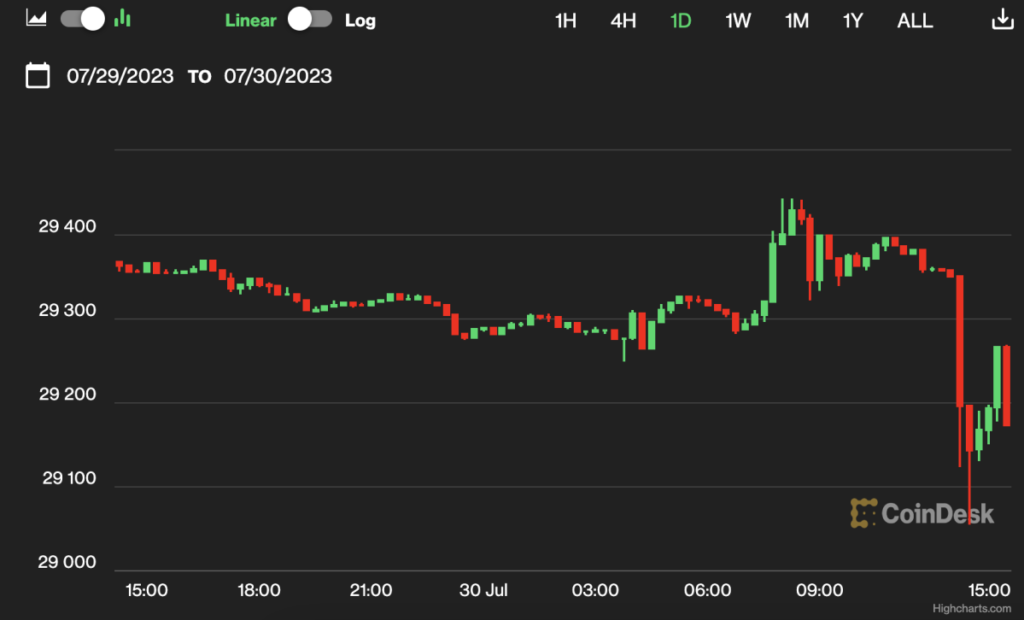Select the ALL timeframe
The height and width of the screenshot is (620, 1024).
(914, 20)
